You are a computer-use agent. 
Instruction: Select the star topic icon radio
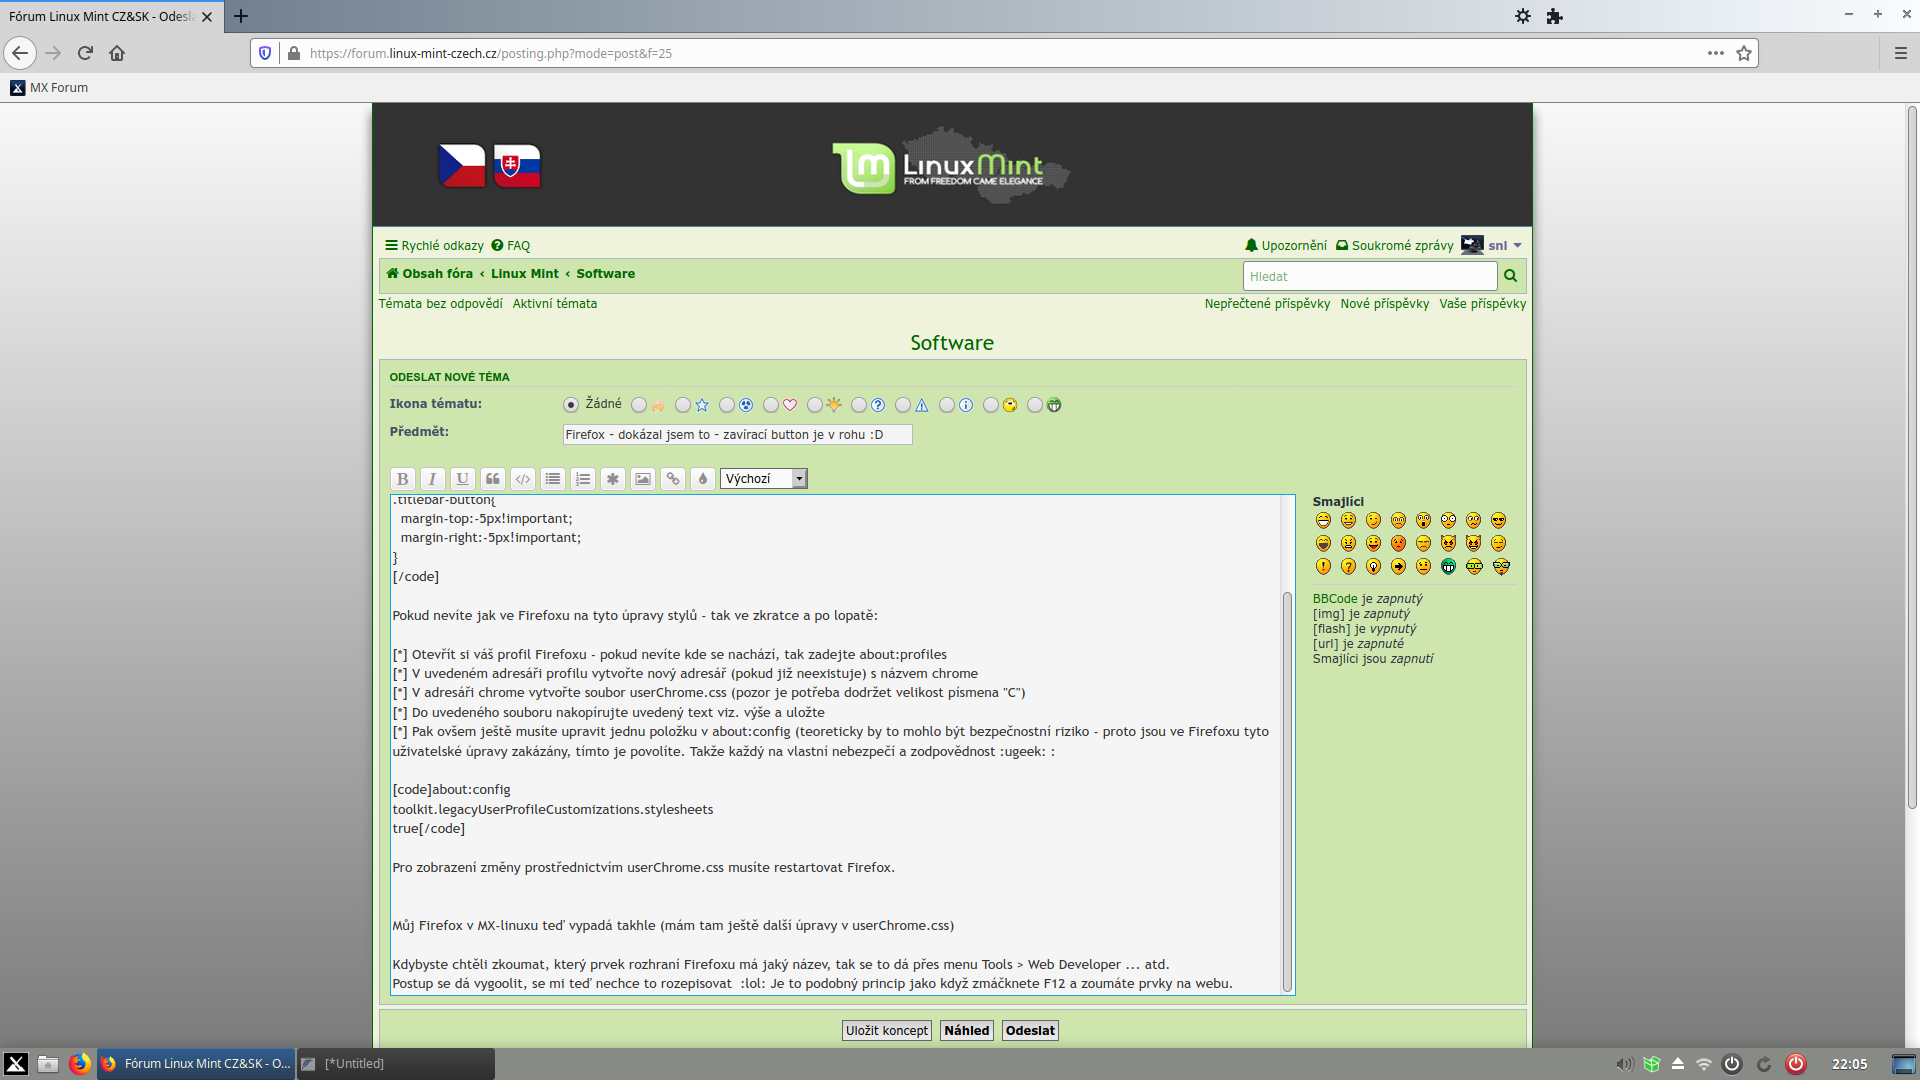[683, 405]
